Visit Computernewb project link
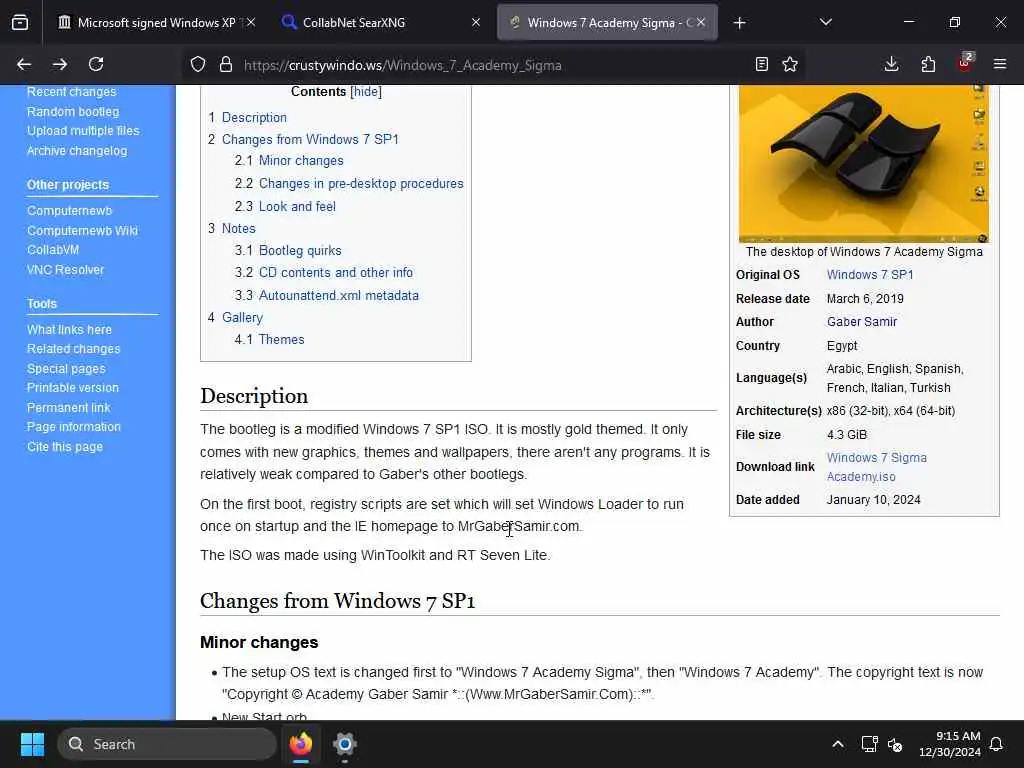The height and width of the screenshot is (768, 1024). tap(69, 211)
